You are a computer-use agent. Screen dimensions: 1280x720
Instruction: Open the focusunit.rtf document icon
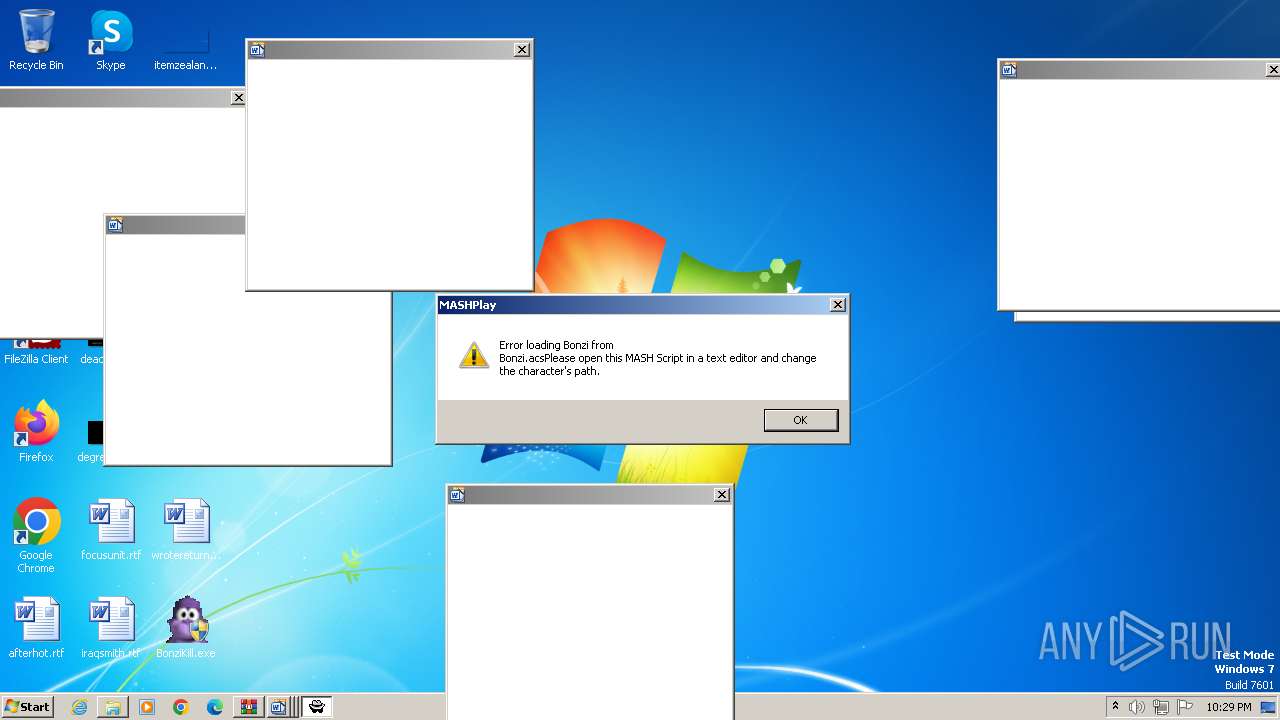tap(111, 530)
